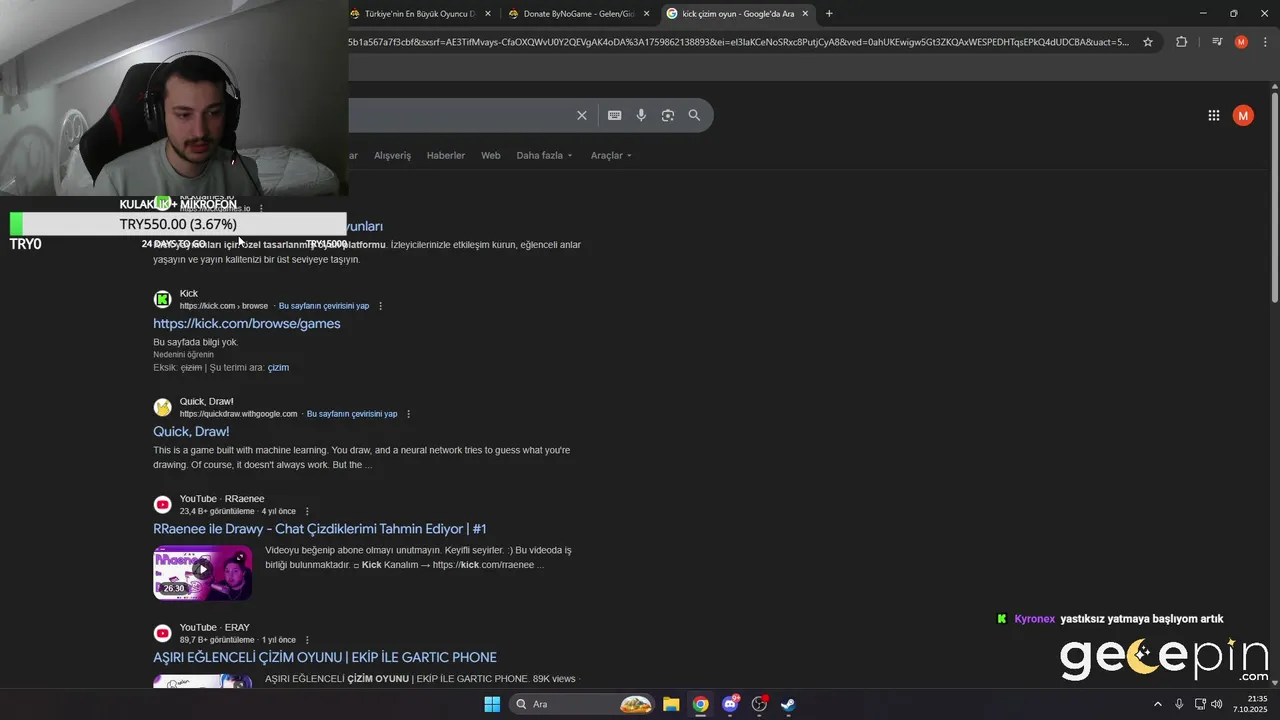Open options menu for the RRaenee YouTube result
The image size is (1280, 720).
point(307,512)
